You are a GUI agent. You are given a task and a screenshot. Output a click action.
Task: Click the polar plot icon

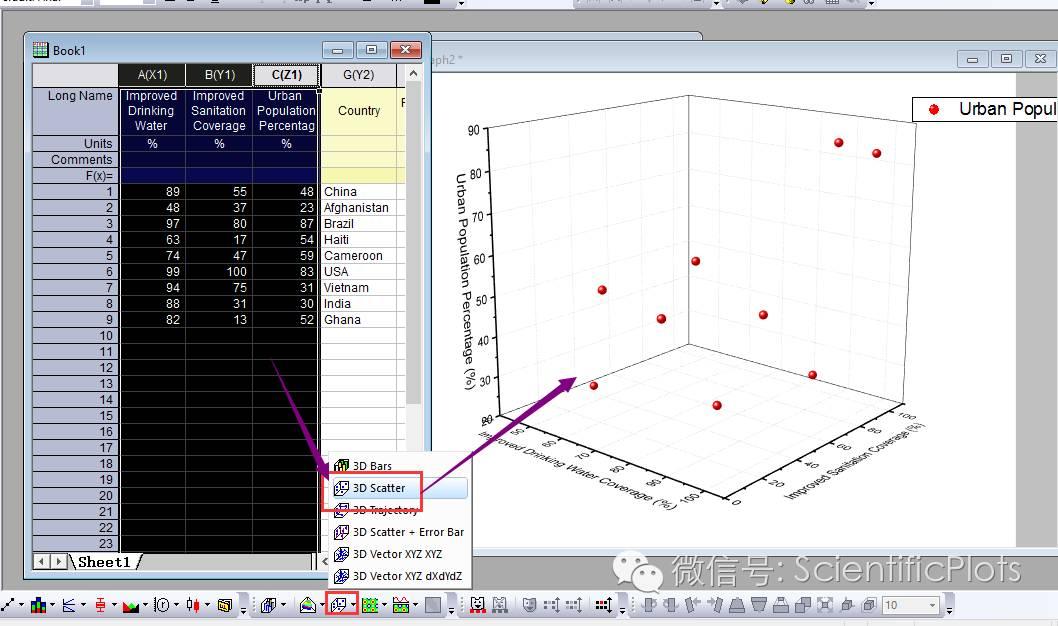click(x=162, y=605)
